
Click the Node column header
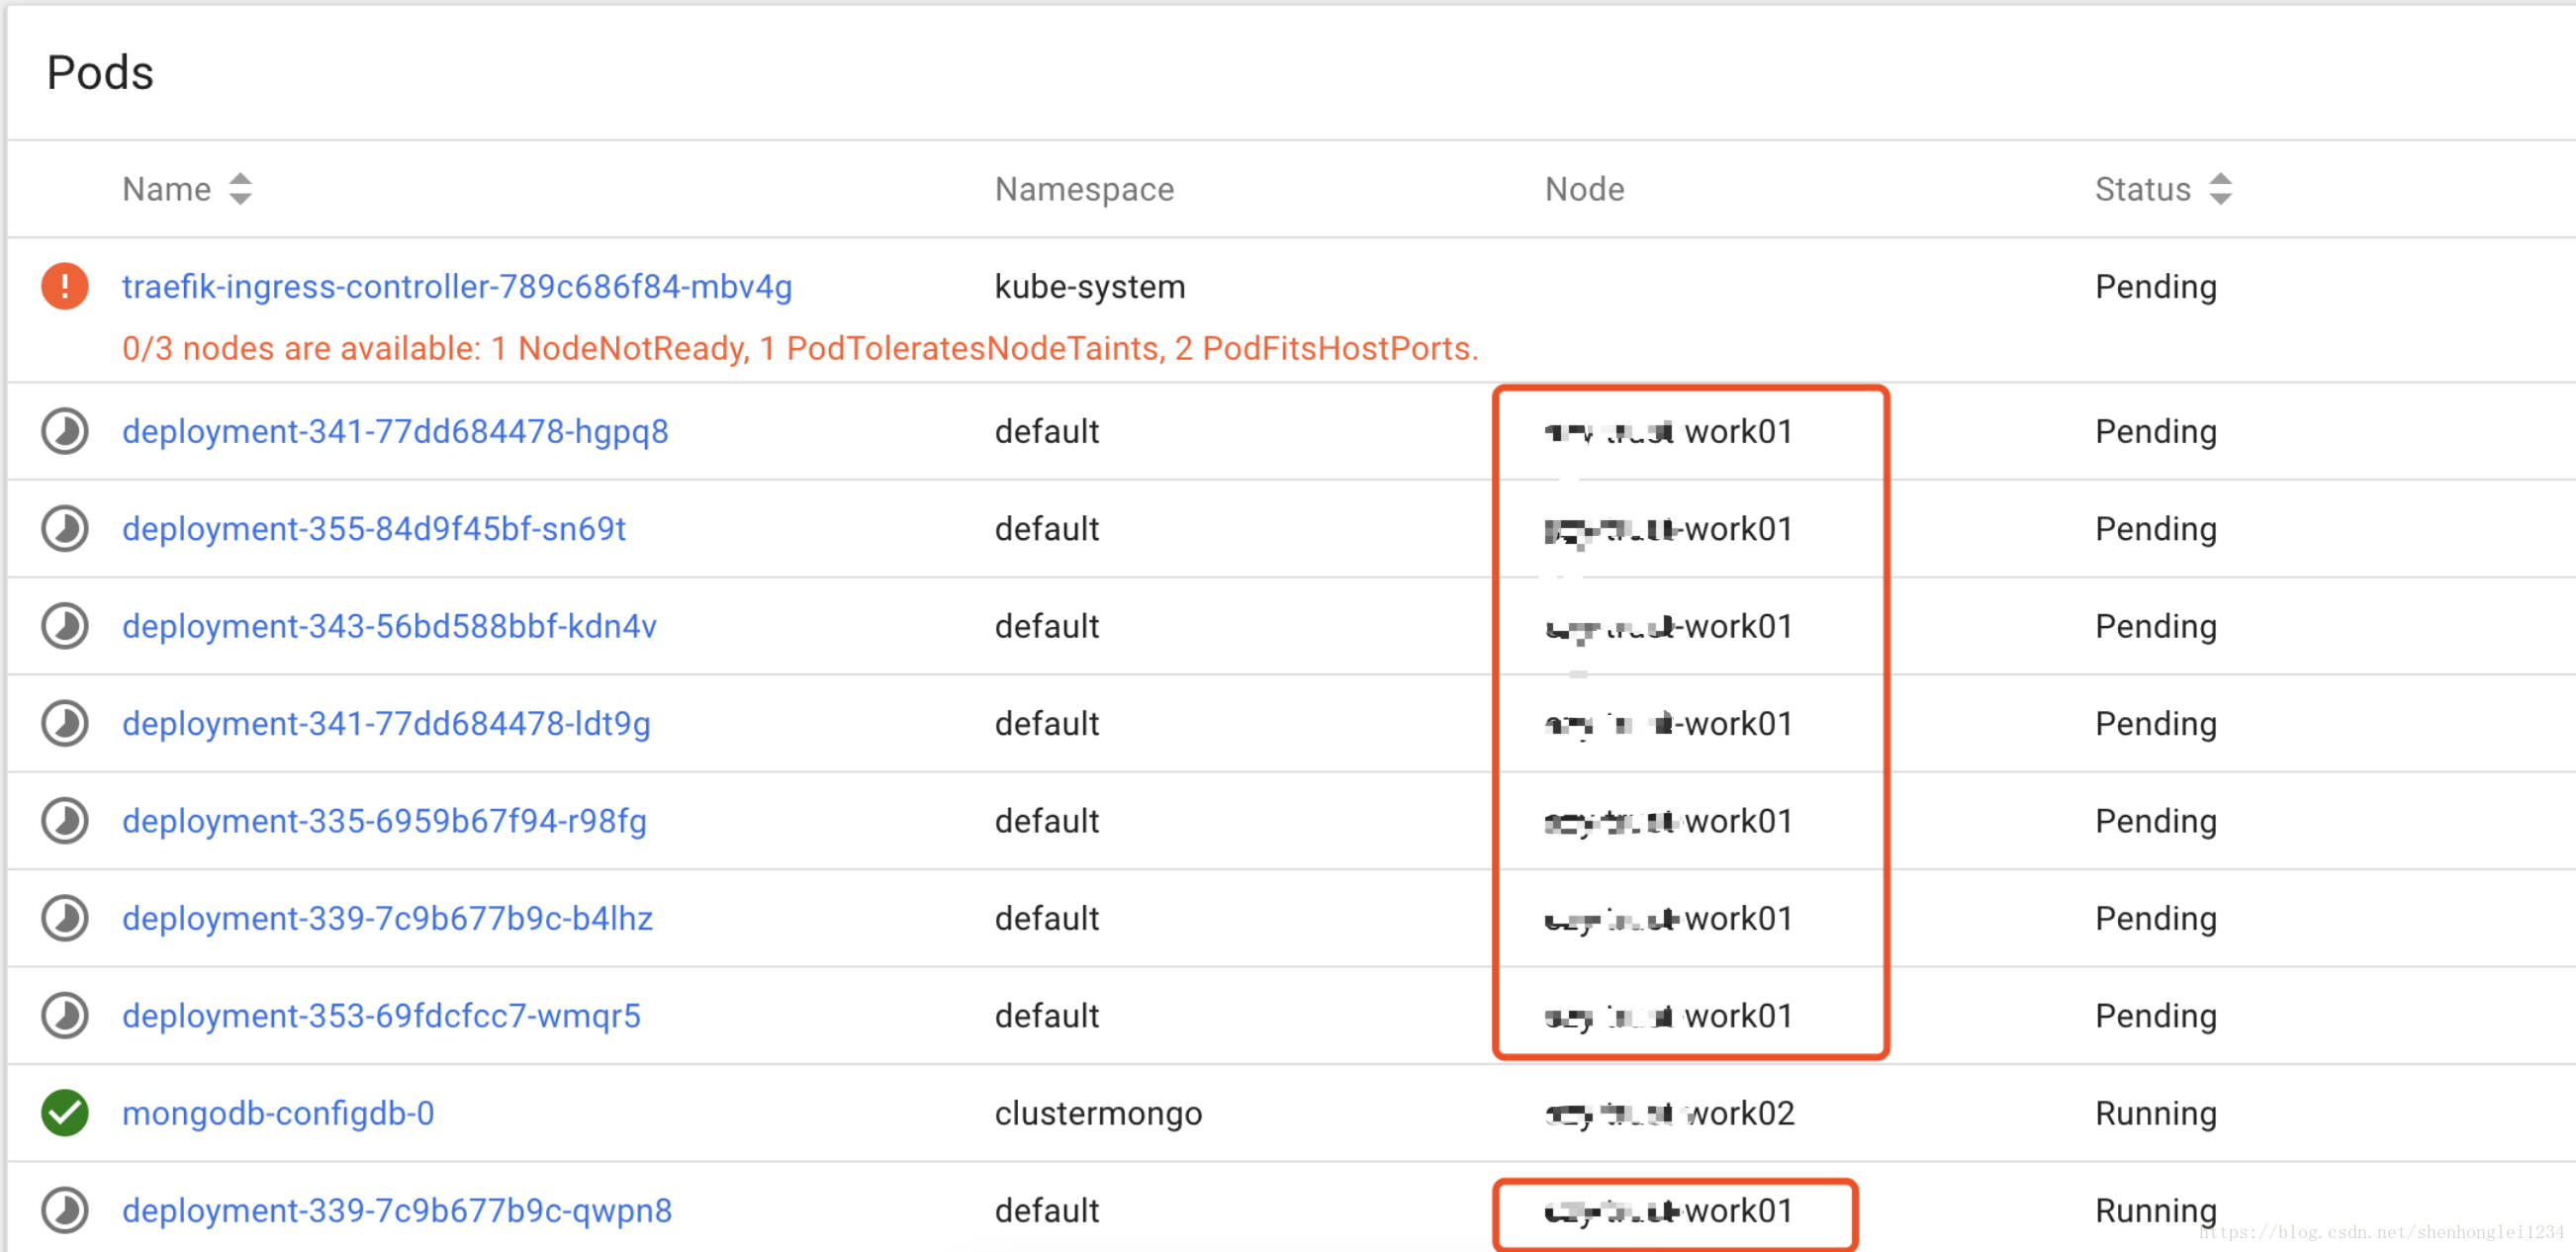click(x=1584, y=189)
